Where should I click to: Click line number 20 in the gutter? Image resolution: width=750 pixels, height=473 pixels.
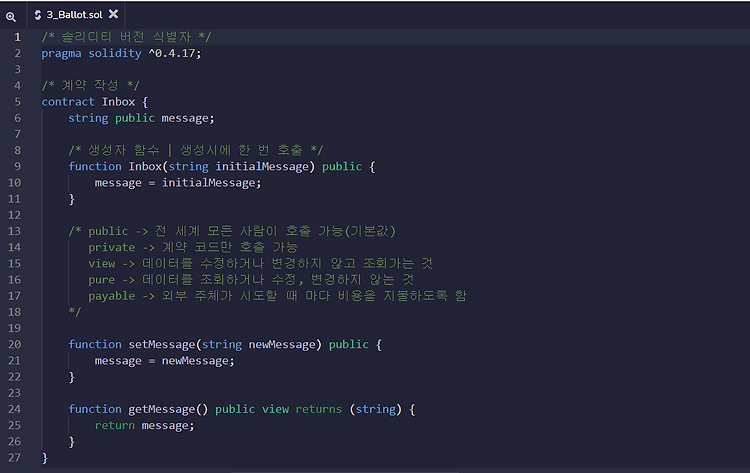[x=14, y=344]
